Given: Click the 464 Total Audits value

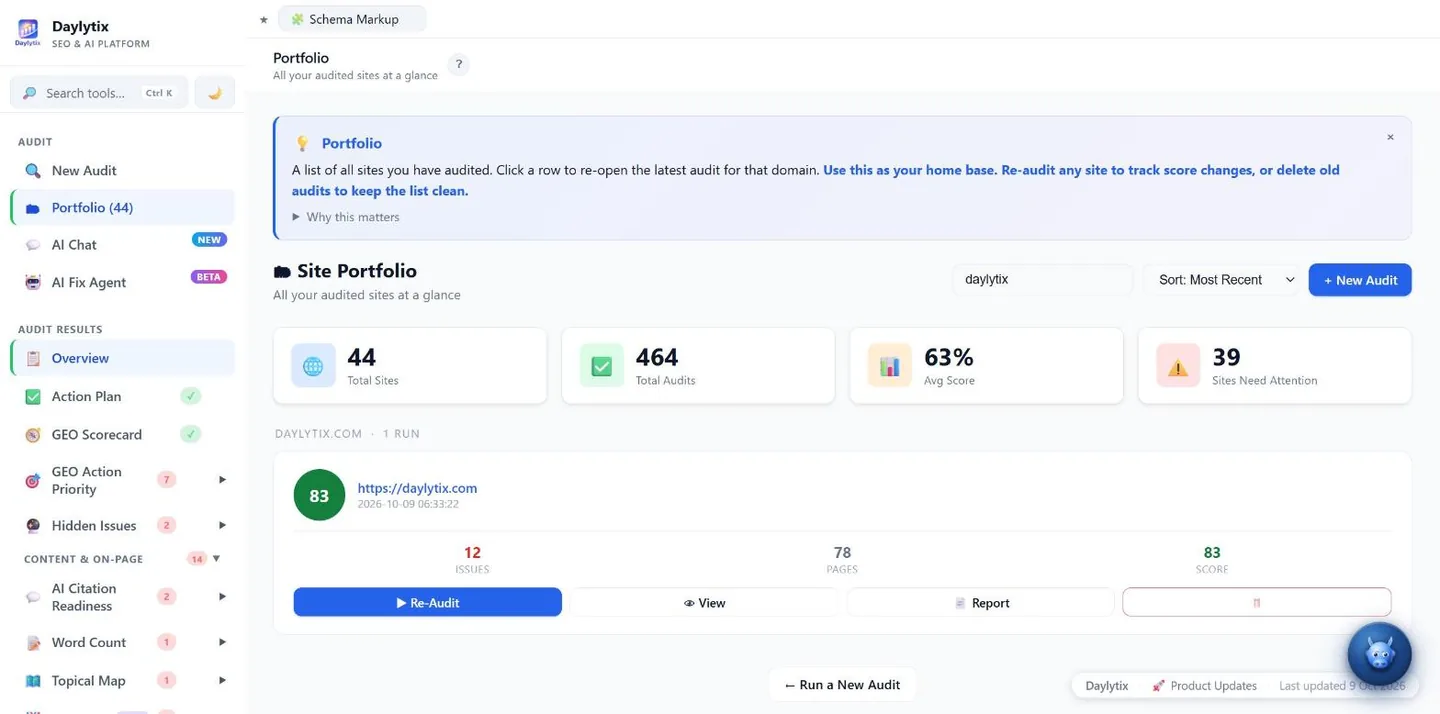Looking at the screenshot, I should point(657,357).
